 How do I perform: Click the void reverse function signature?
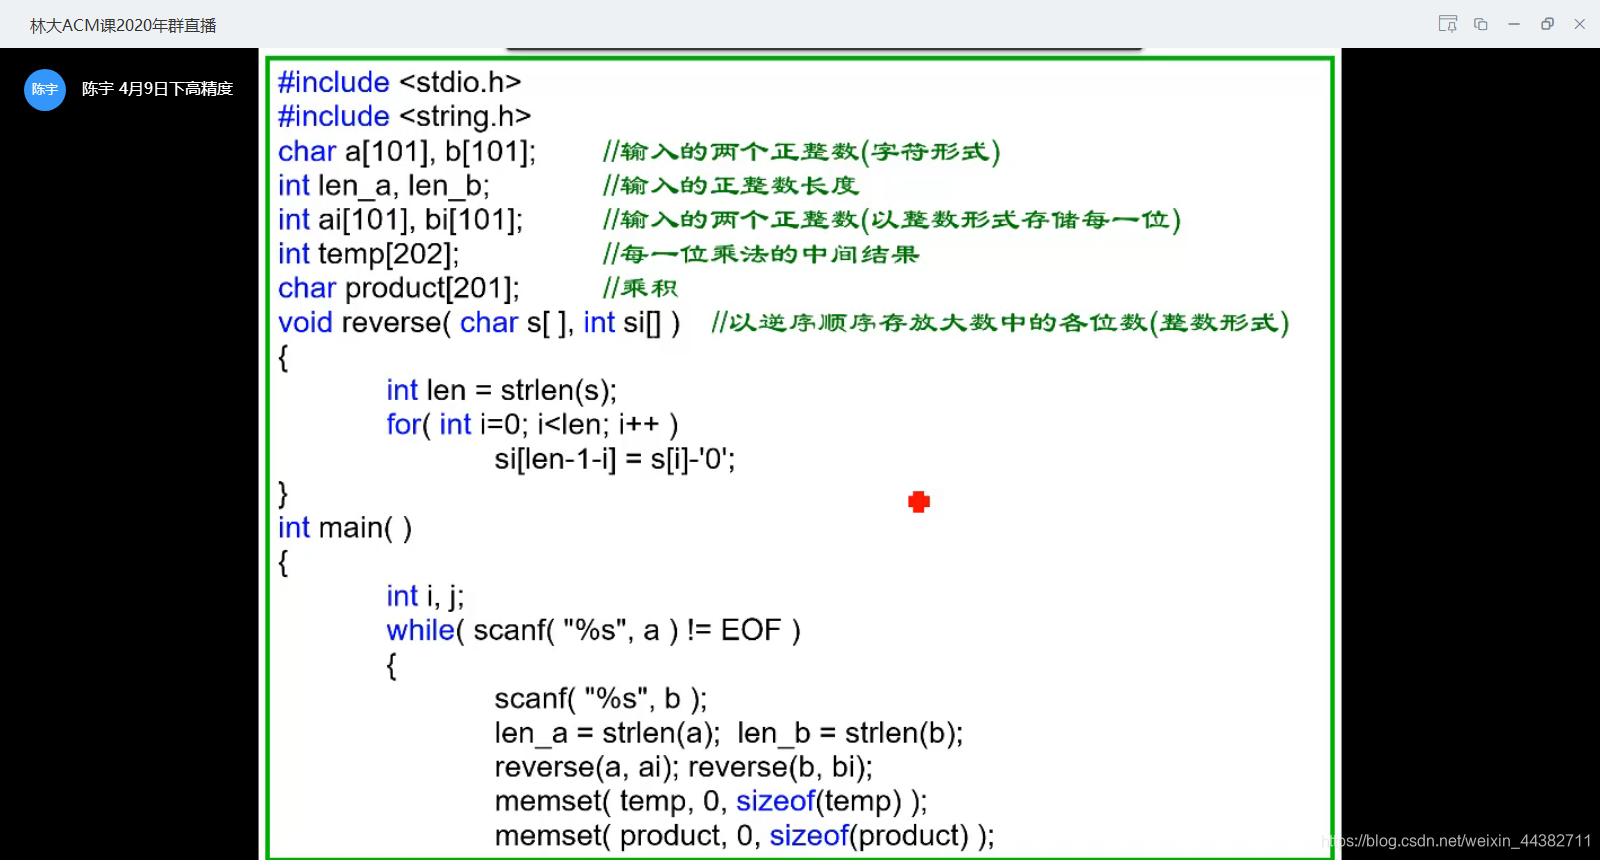[x=479, y=323]
